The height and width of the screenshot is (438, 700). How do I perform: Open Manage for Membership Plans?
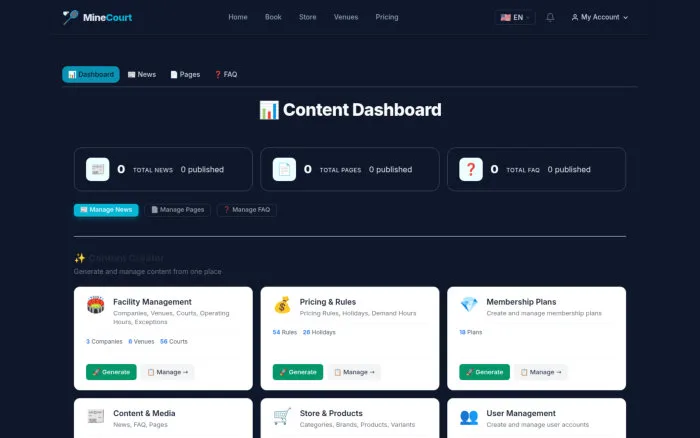click(541, 372)
